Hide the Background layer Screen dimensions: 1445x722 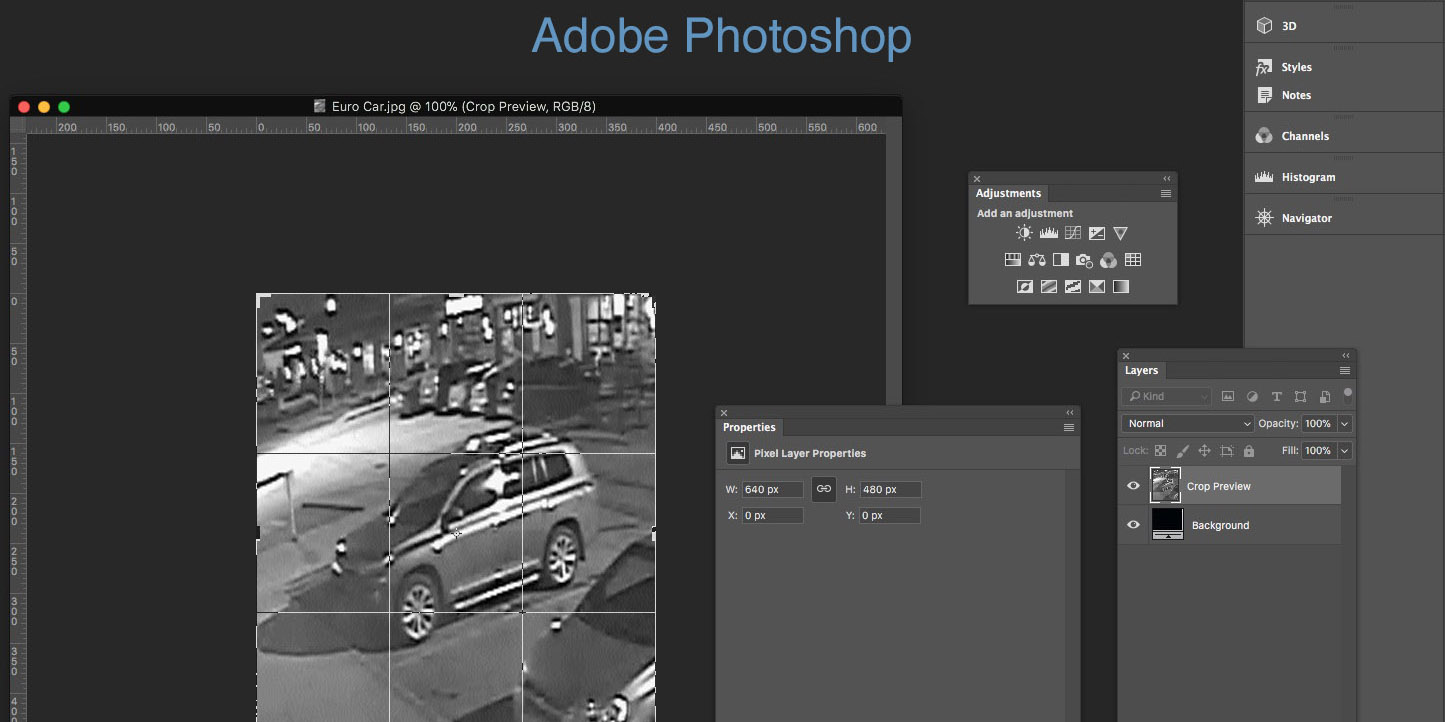[1133, 525]
